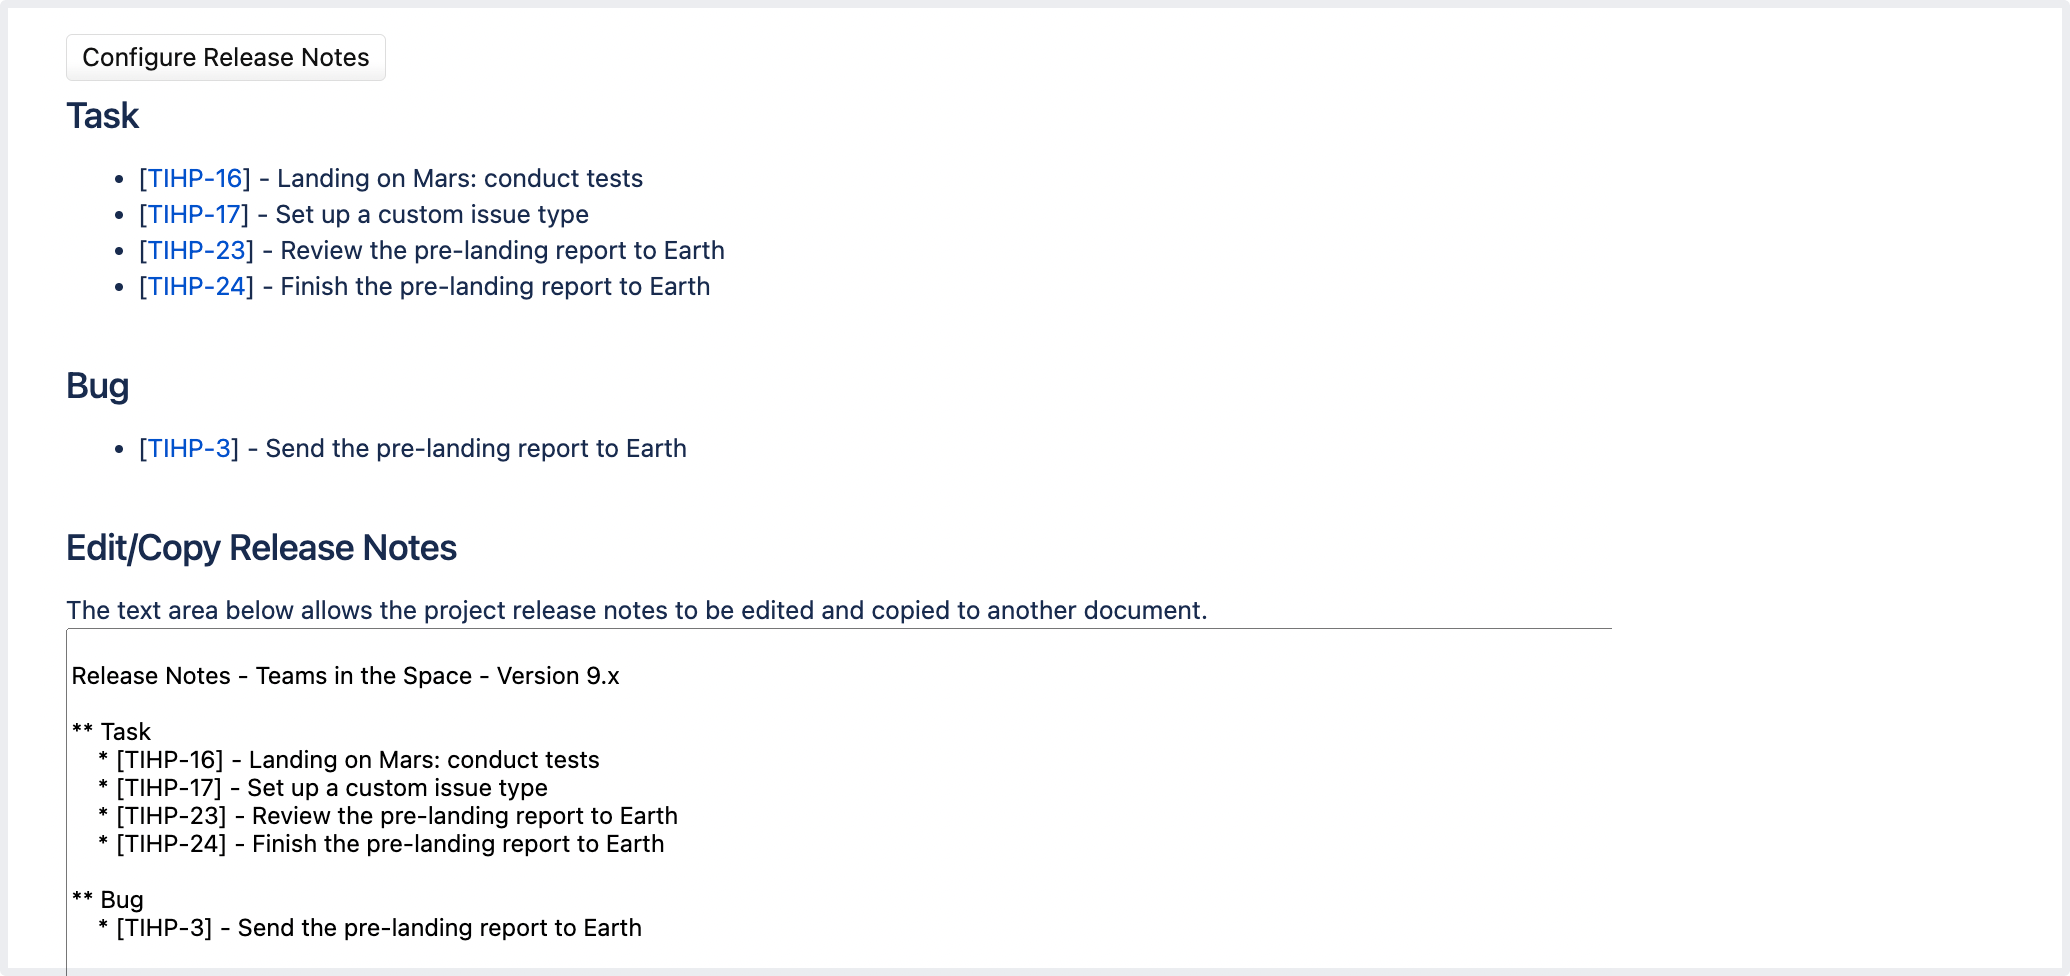Click the Edit/Copy Release Notes heading
The image size is (2070, 976).
(261, 547)
